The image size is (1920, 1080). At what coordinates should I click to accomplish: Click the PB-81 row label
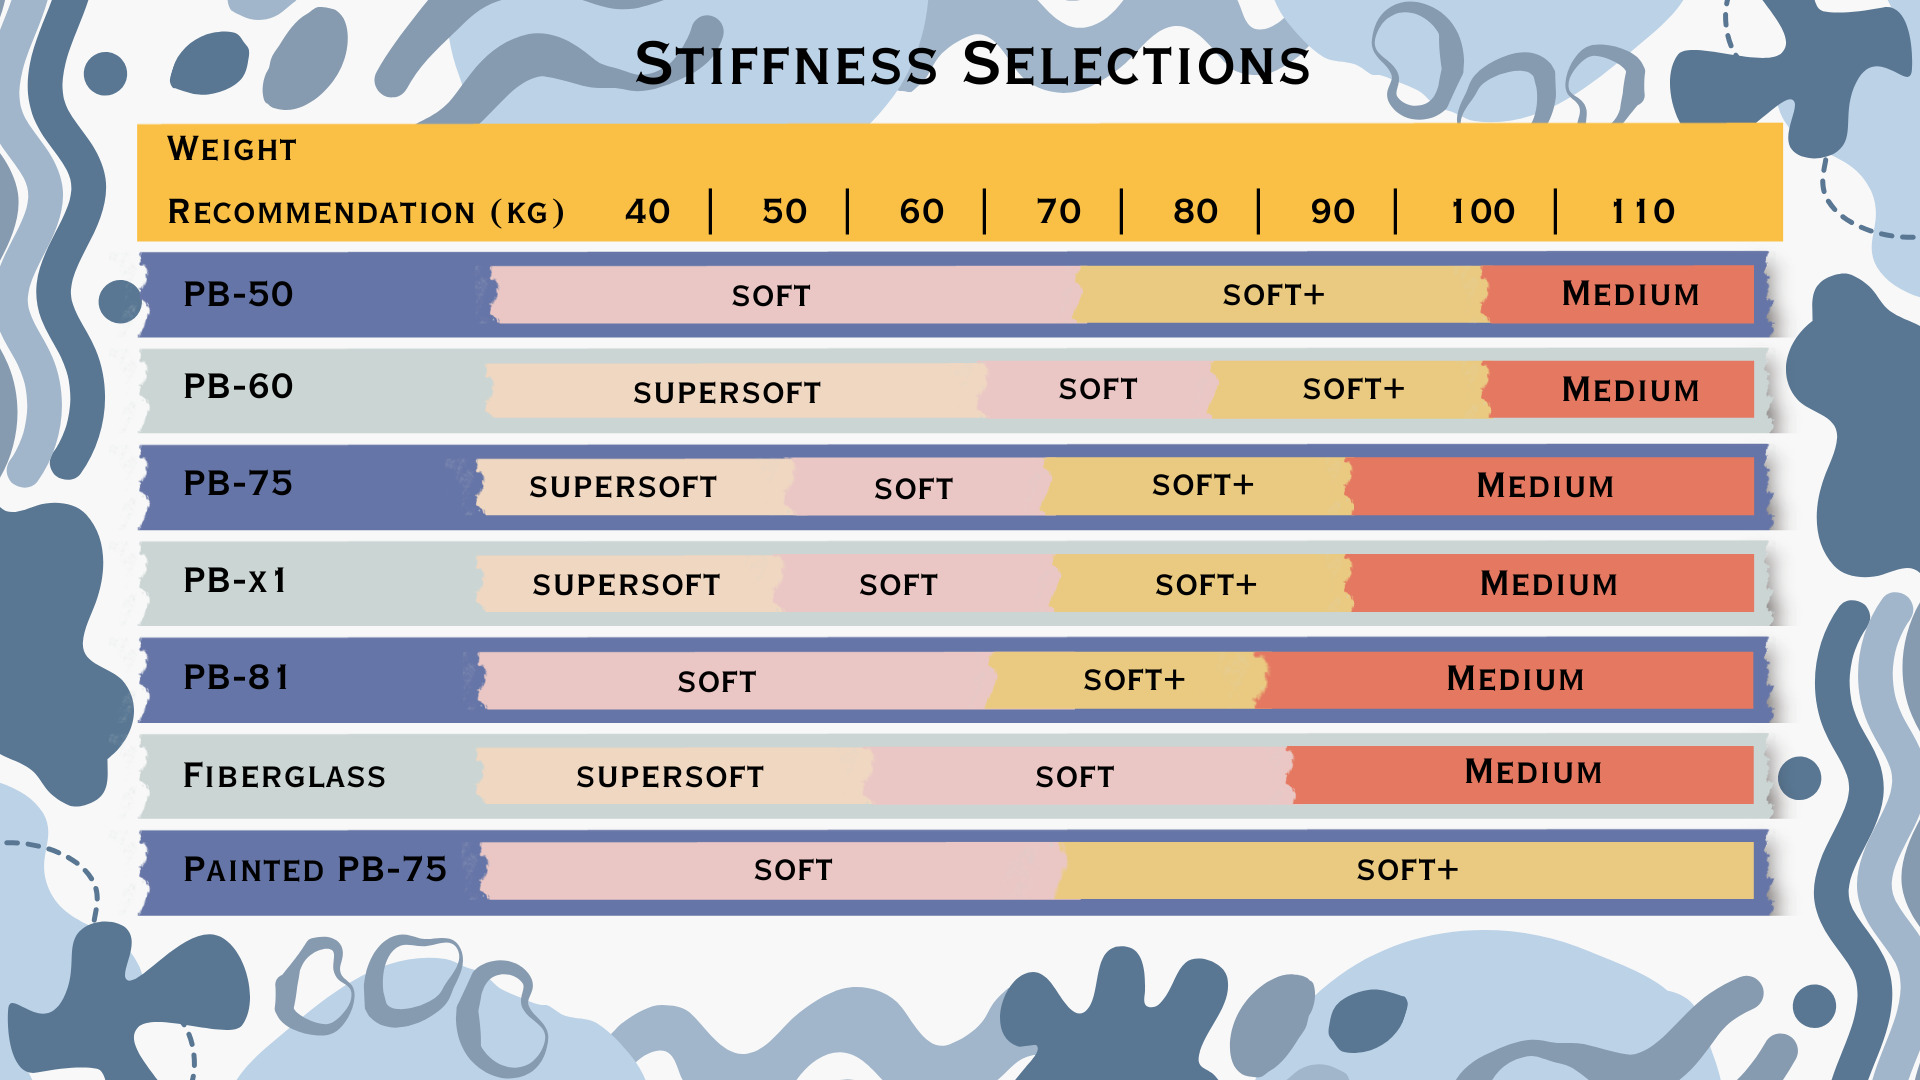click(236, 677)
